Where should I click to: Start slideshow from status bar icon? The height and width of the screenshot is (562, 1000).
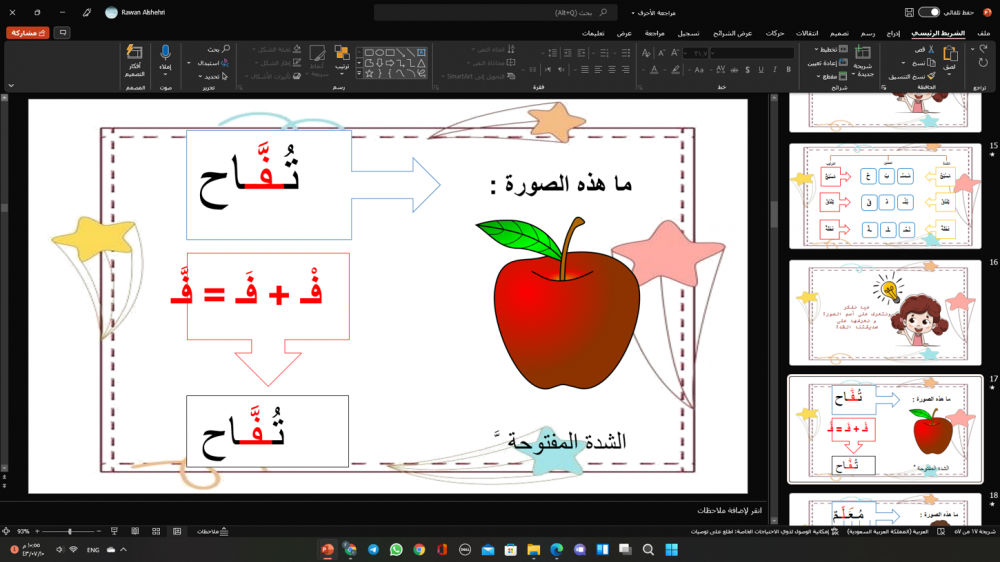[x=114, y=531]
